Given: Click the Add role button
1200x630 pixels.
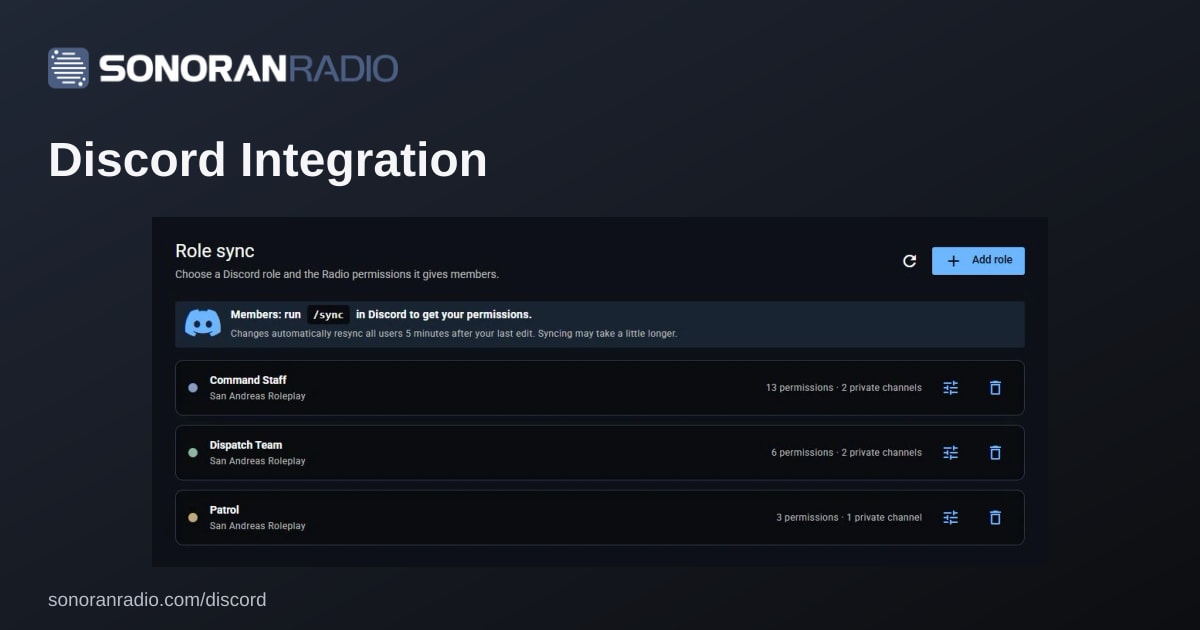Looking at the screenshot, I should (978, 261).
